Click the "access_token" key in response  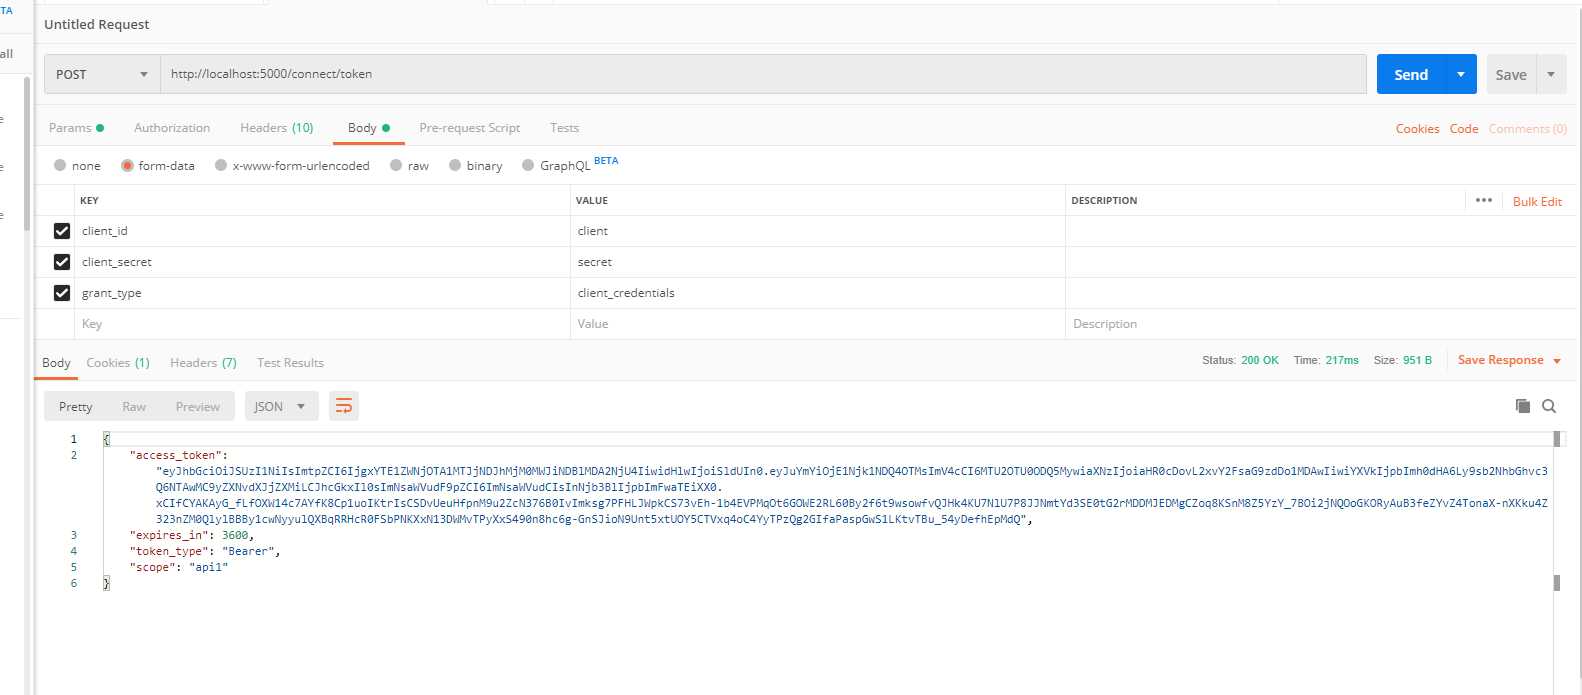pos(175,455)
